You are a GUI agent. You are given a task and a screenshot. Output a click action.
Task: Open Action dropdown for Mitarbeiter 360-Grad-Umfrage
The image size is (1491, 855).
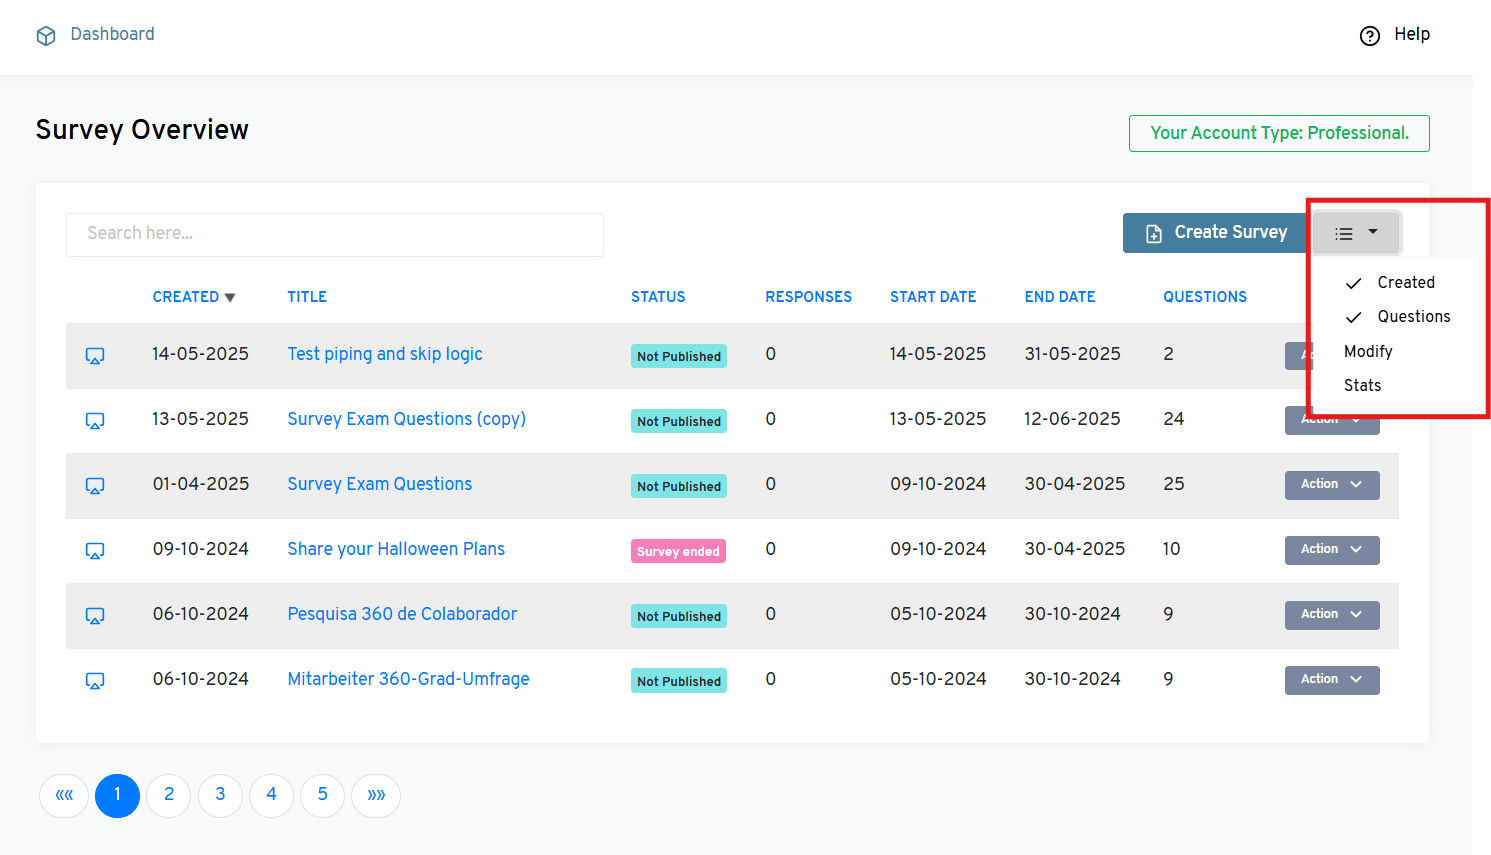(1332, 680)
